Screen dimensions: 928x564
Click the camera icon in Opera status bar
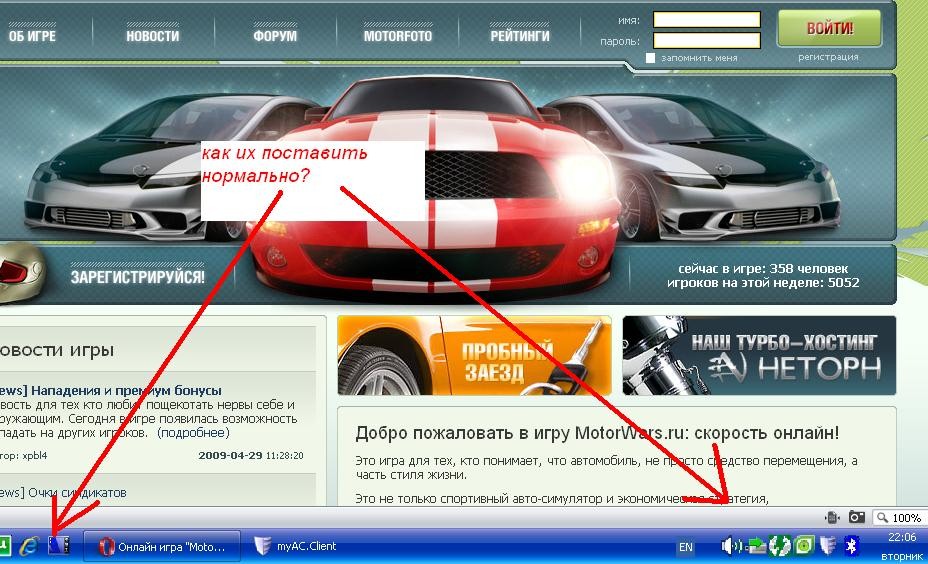[x=856, y=517]
